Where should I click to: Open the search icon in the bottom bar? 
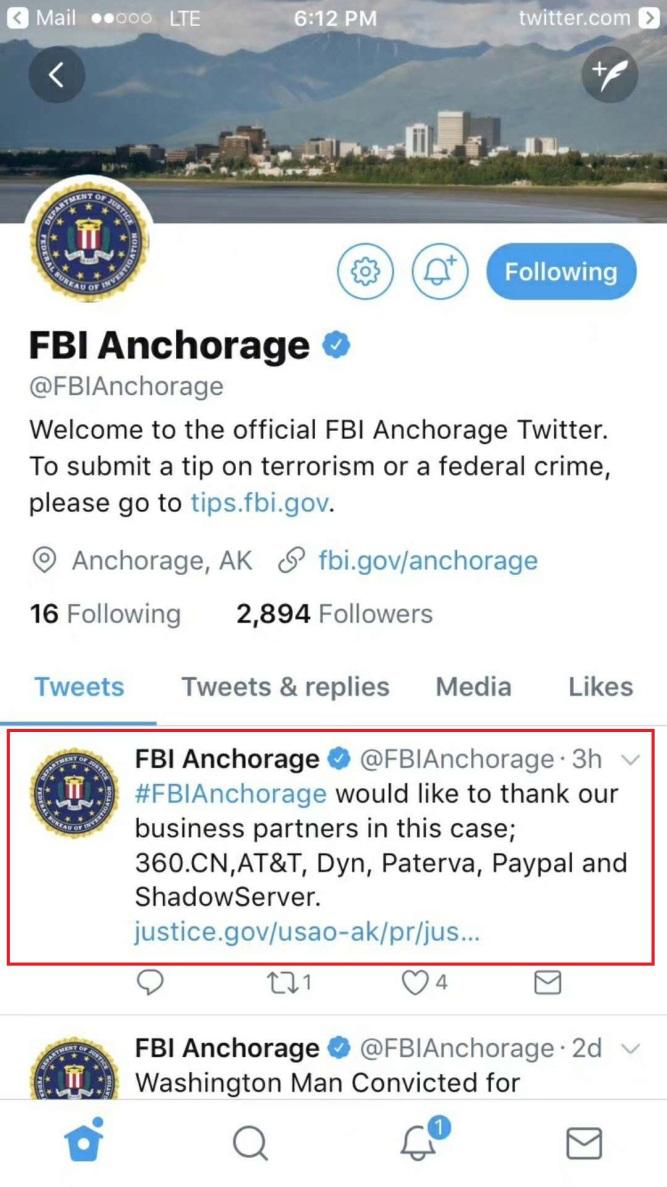251,1141
